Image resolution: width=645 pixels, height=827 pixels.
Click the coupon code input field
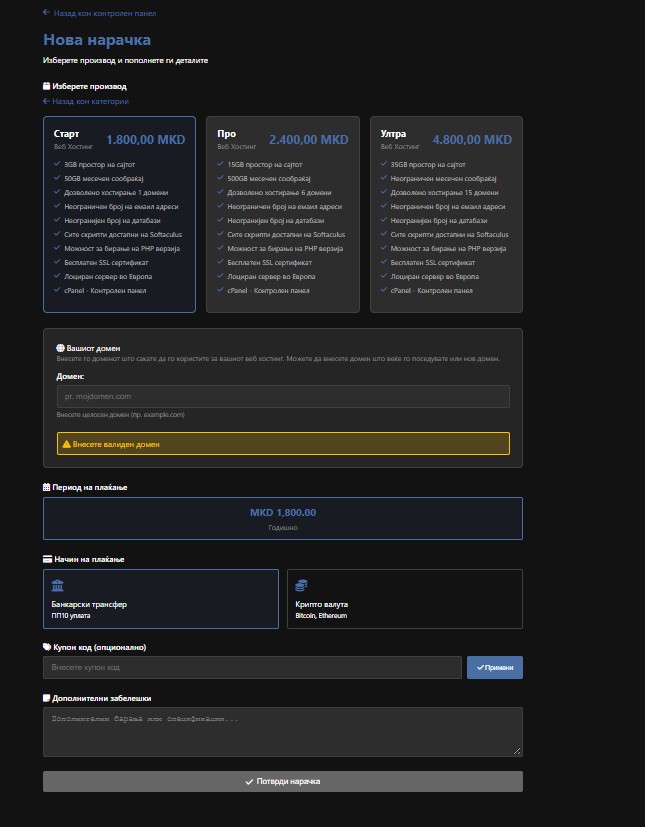(x=252, y=667)
